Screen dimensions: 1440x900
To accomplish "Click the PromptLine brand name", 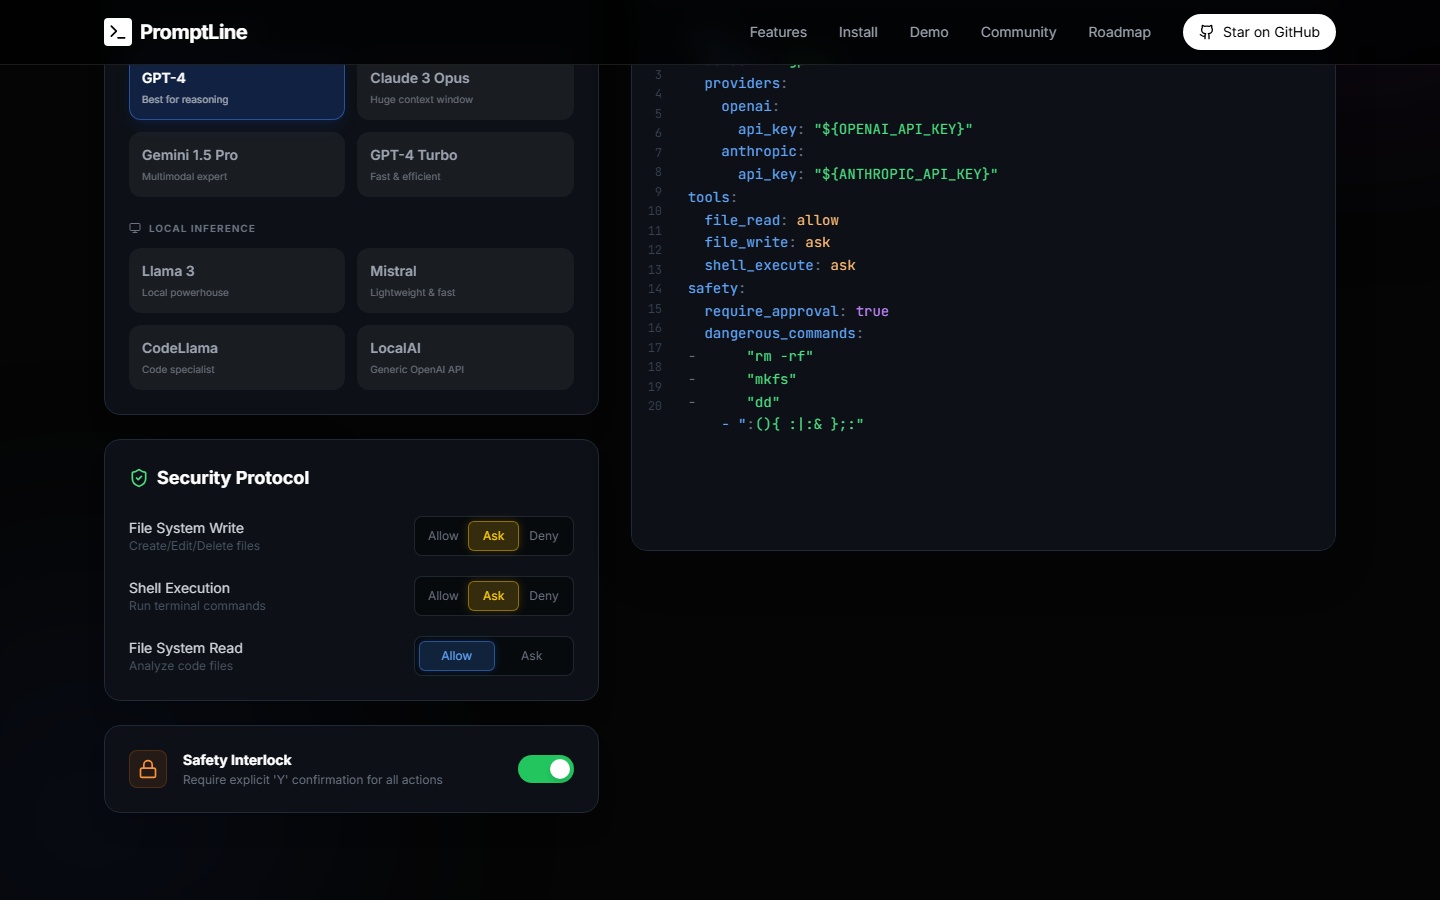I will (194, 32).
